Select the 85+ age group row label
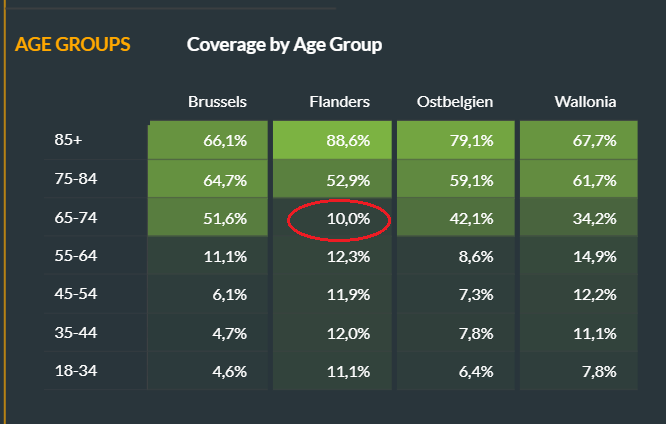This screenshot has height=424, width=666. tap(69, 140)
